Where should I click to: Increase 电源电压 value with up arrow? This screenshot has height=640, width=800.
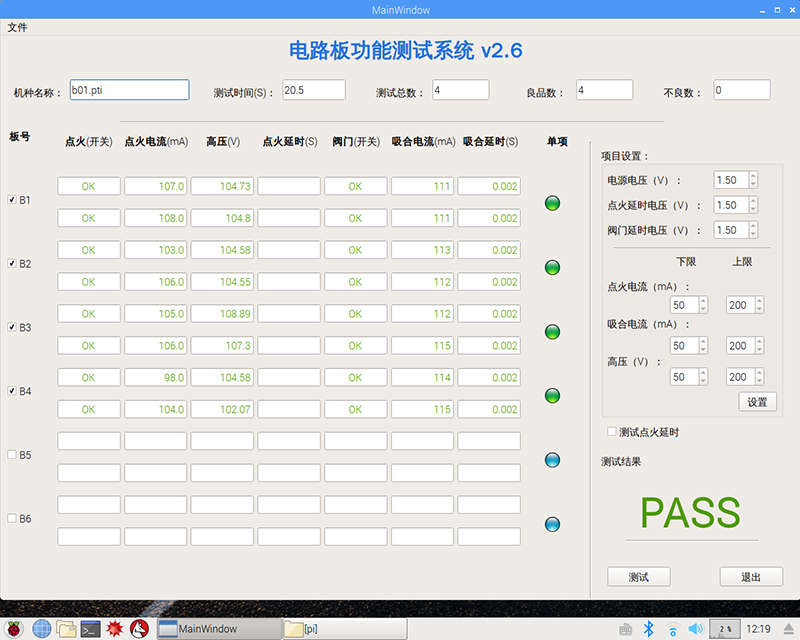[x=753, y=176]
